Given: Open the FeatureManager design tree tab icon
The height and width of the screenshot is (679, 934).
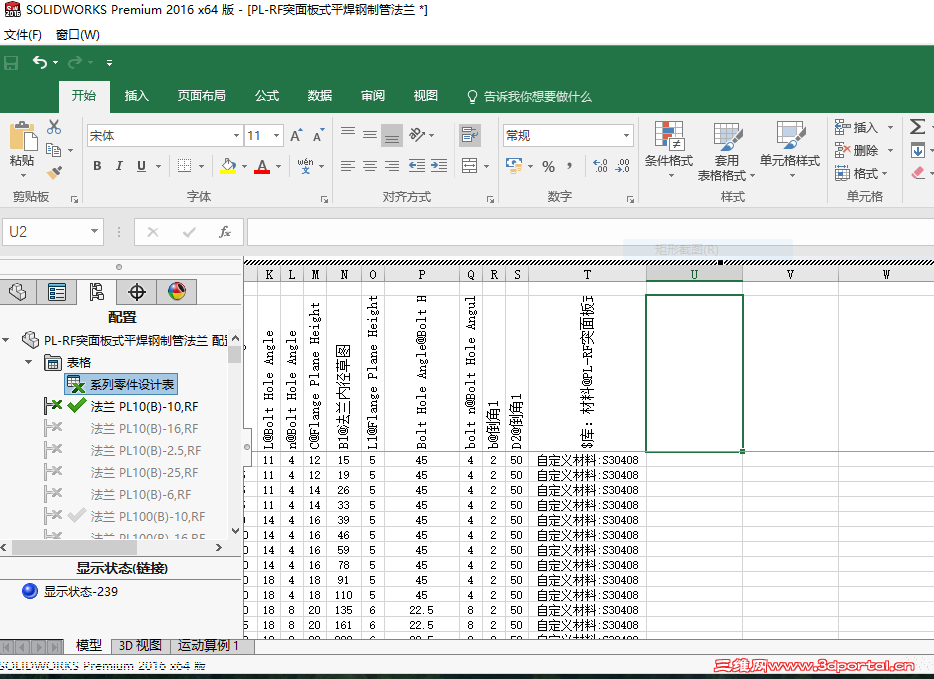Looking at the screenshot, I should pos(18,292).
